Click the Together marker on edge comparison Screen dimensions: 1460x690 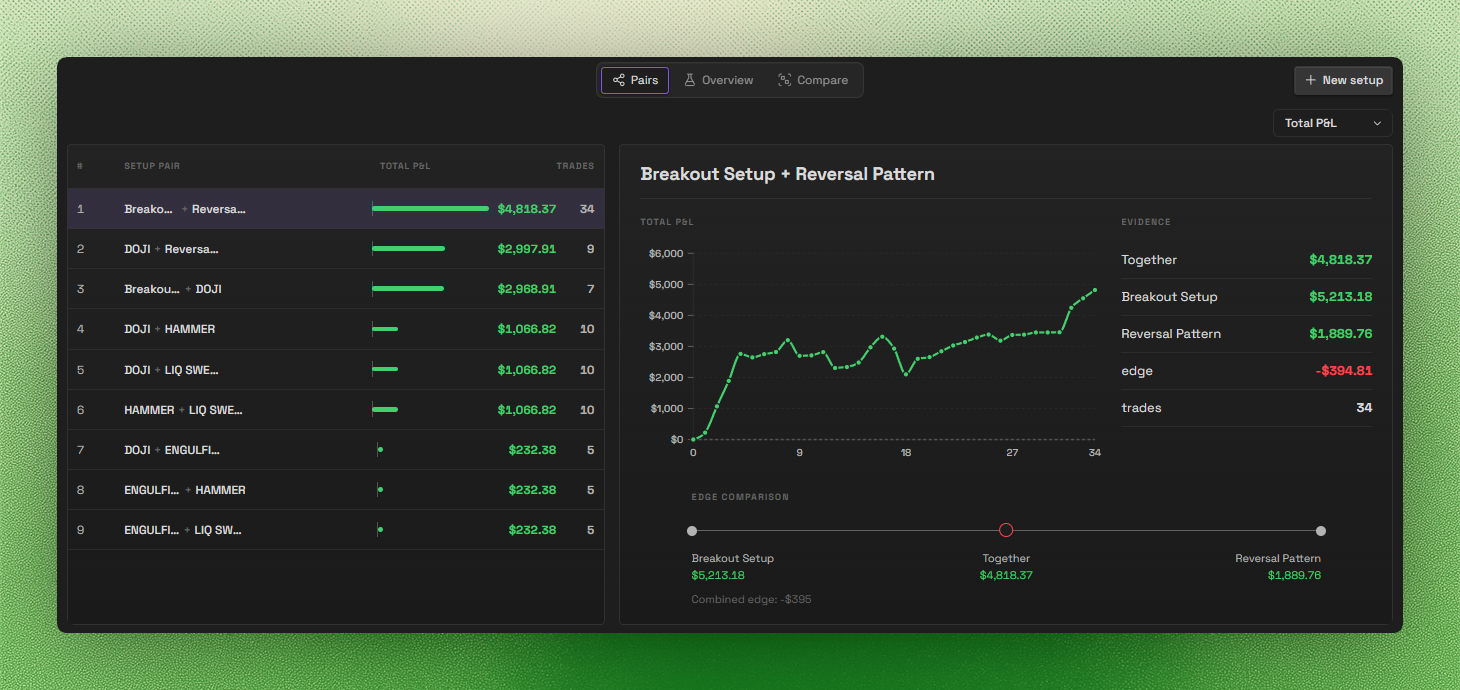[x=1006, y=530]
